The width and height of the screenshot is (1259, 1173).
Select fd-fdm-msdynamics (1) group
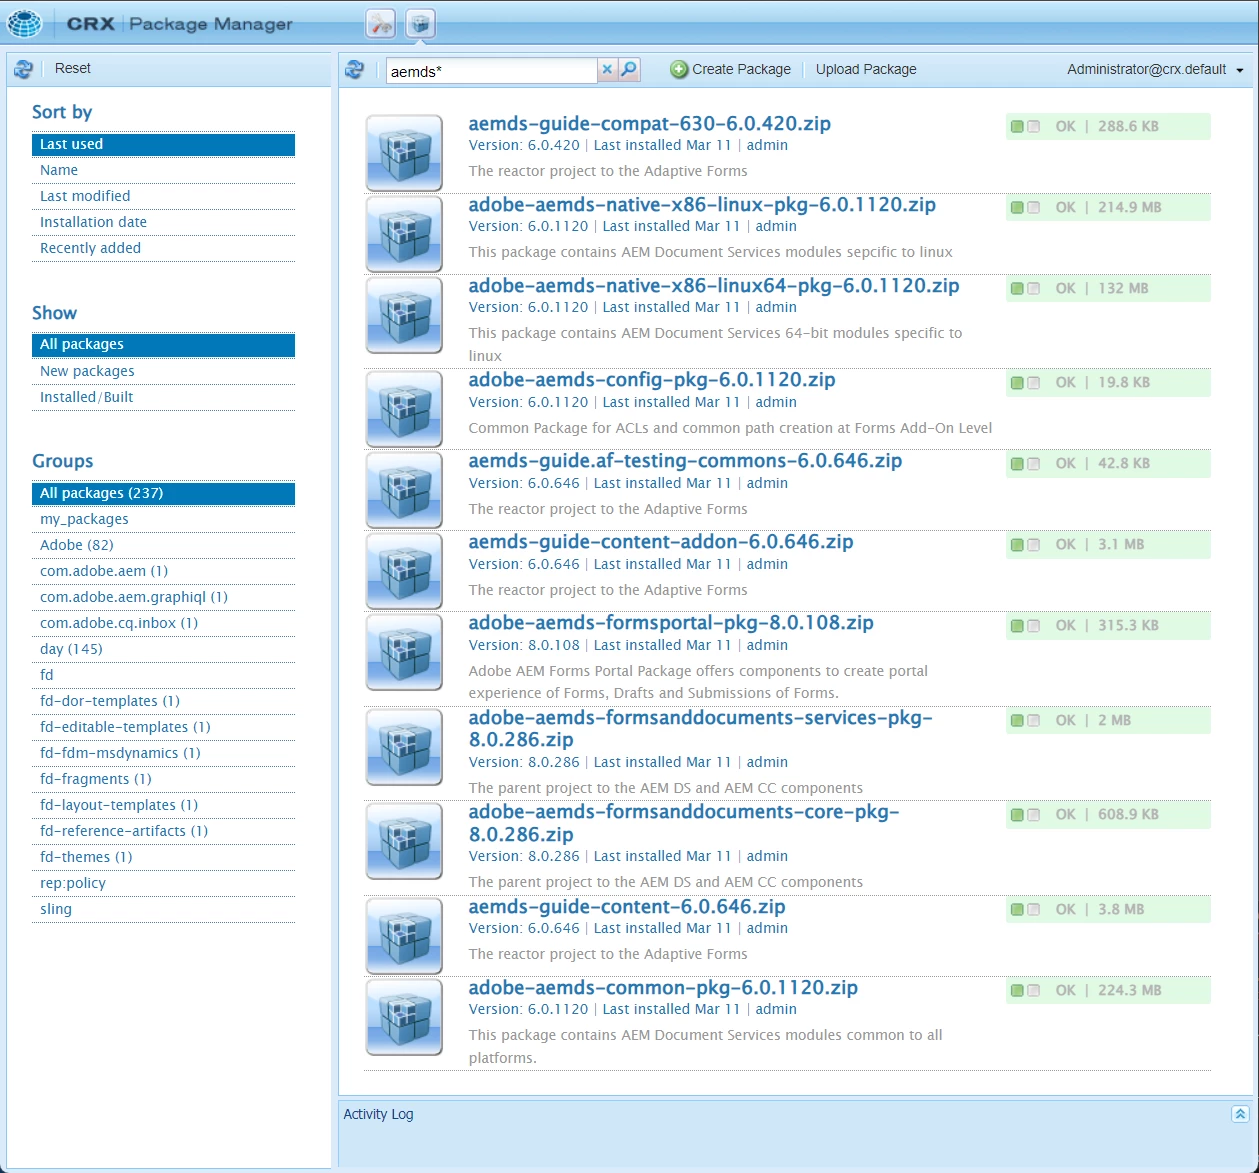coord(163,753)
